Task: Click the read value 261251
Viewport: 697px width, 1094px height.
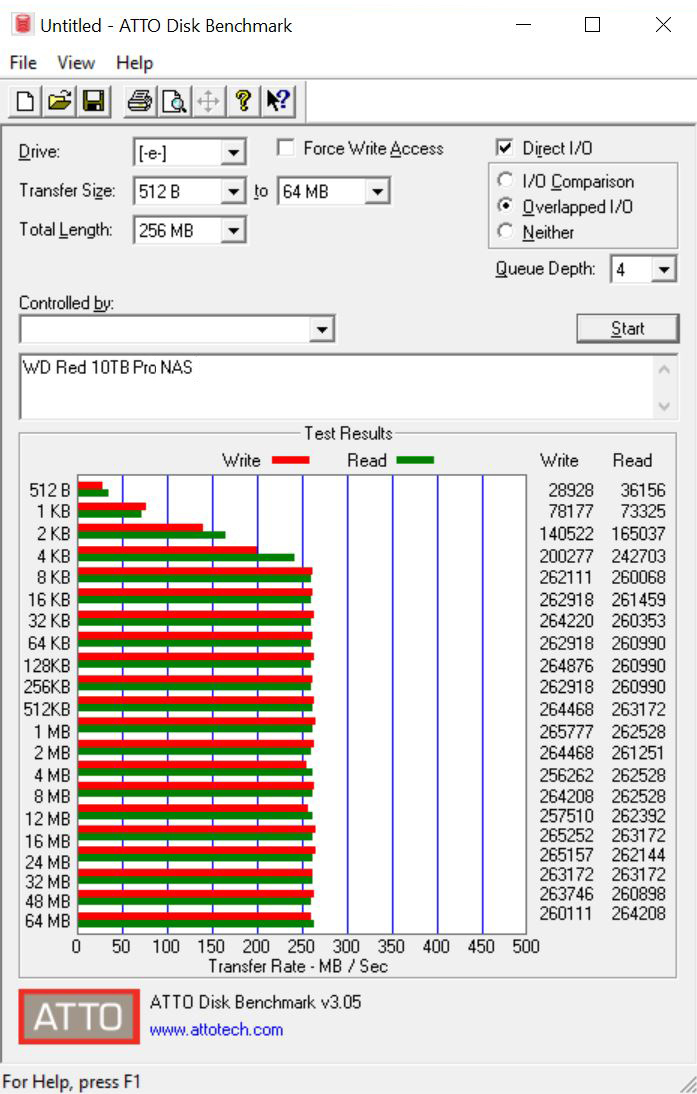Action: point(638,753)
